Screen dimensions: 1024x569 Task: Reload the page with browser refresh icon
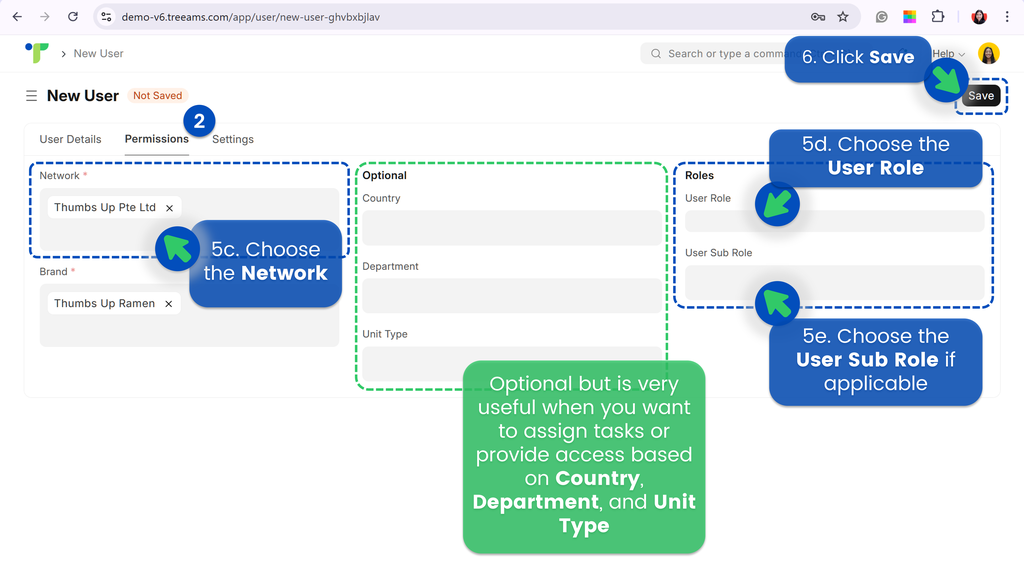(73, 17)
